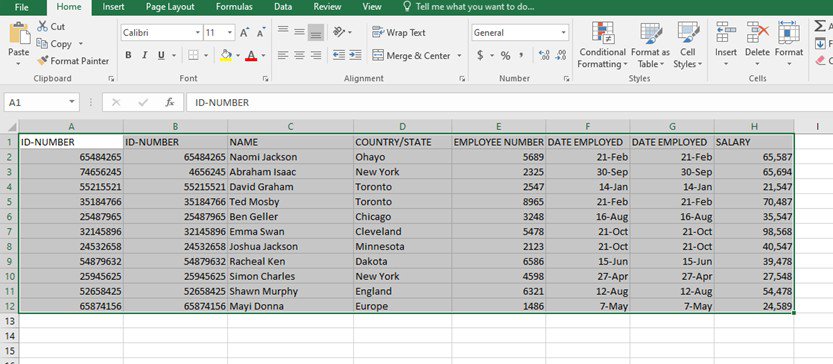The width and height of the screenshot is (833, 364).
Task: Toggle Italic formatting
Action: click(x=144, y=55)
